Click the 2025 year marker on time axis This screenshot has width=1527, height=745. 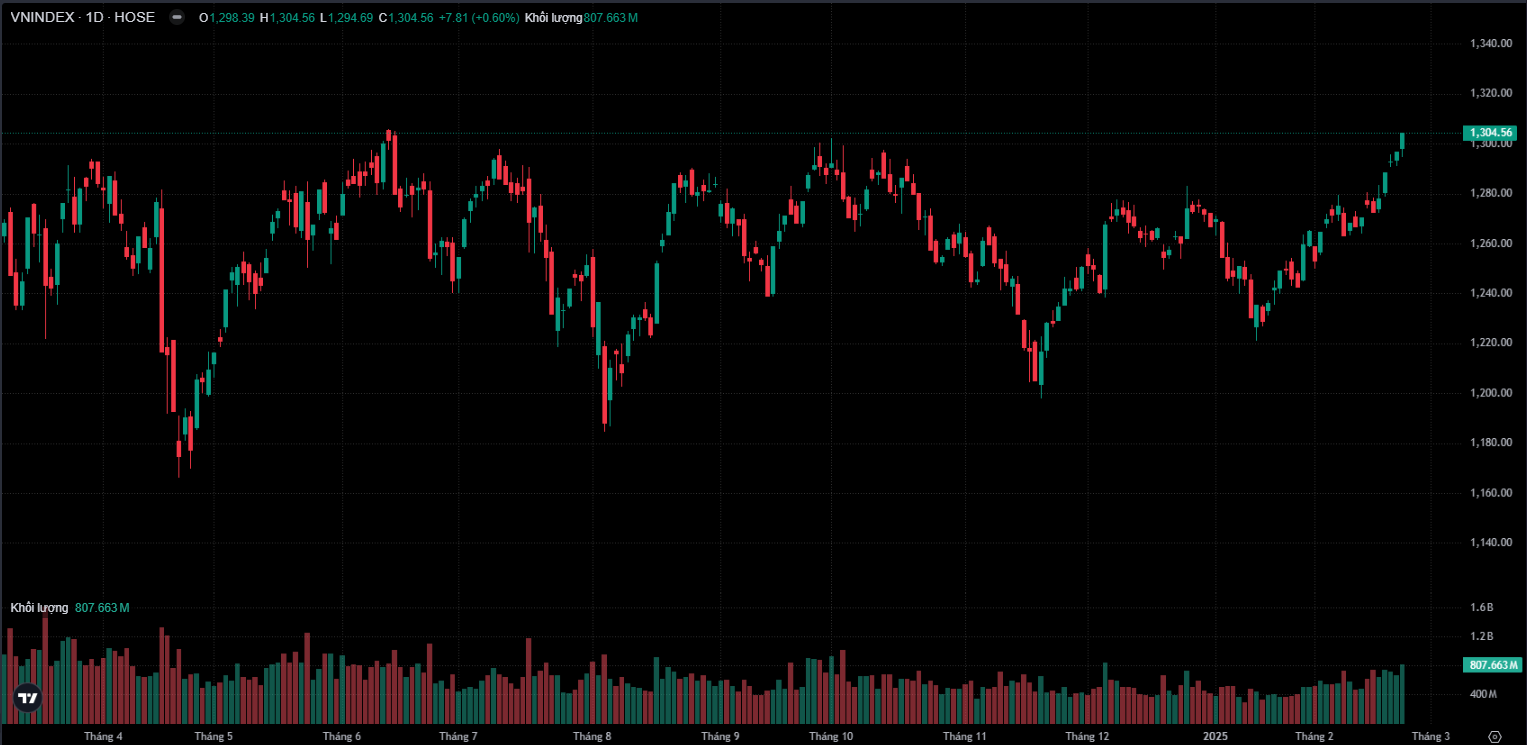click(1215, 737)
